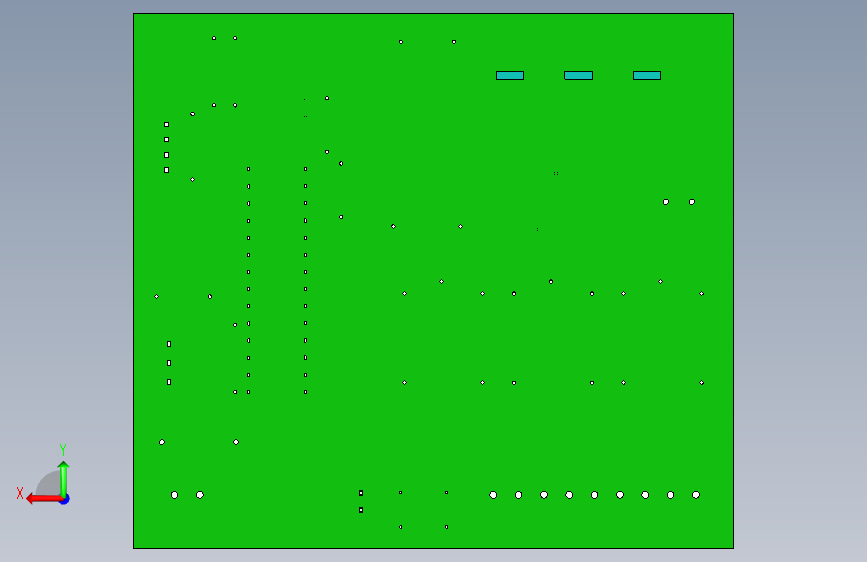Click the red X label of the triad
This screenshot has height=562, width=867.
click(20, 493)
